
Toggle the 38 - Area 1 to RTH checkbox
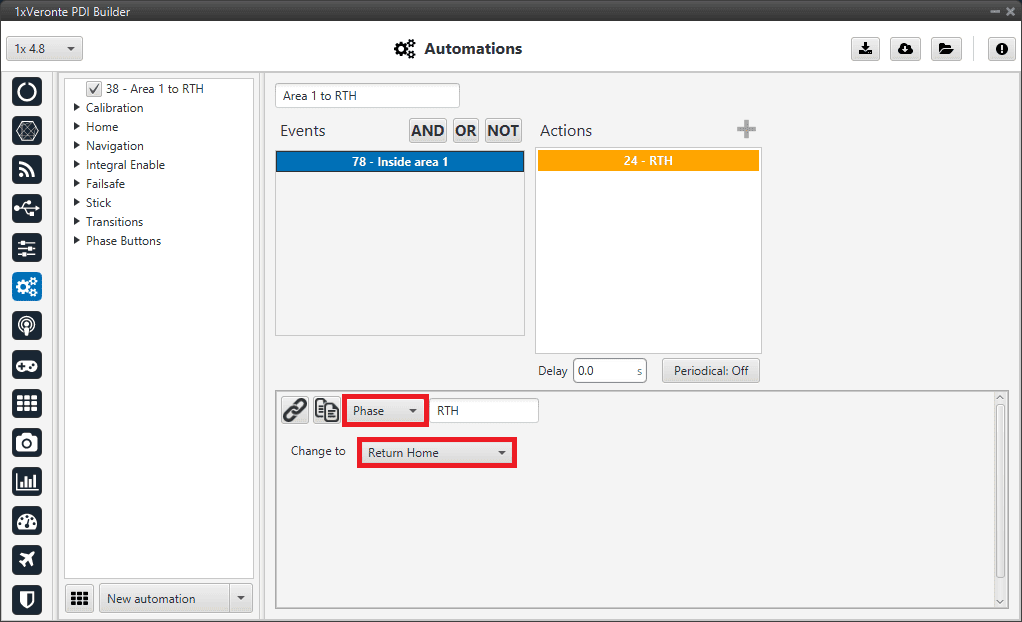click(x=94, y=89)
